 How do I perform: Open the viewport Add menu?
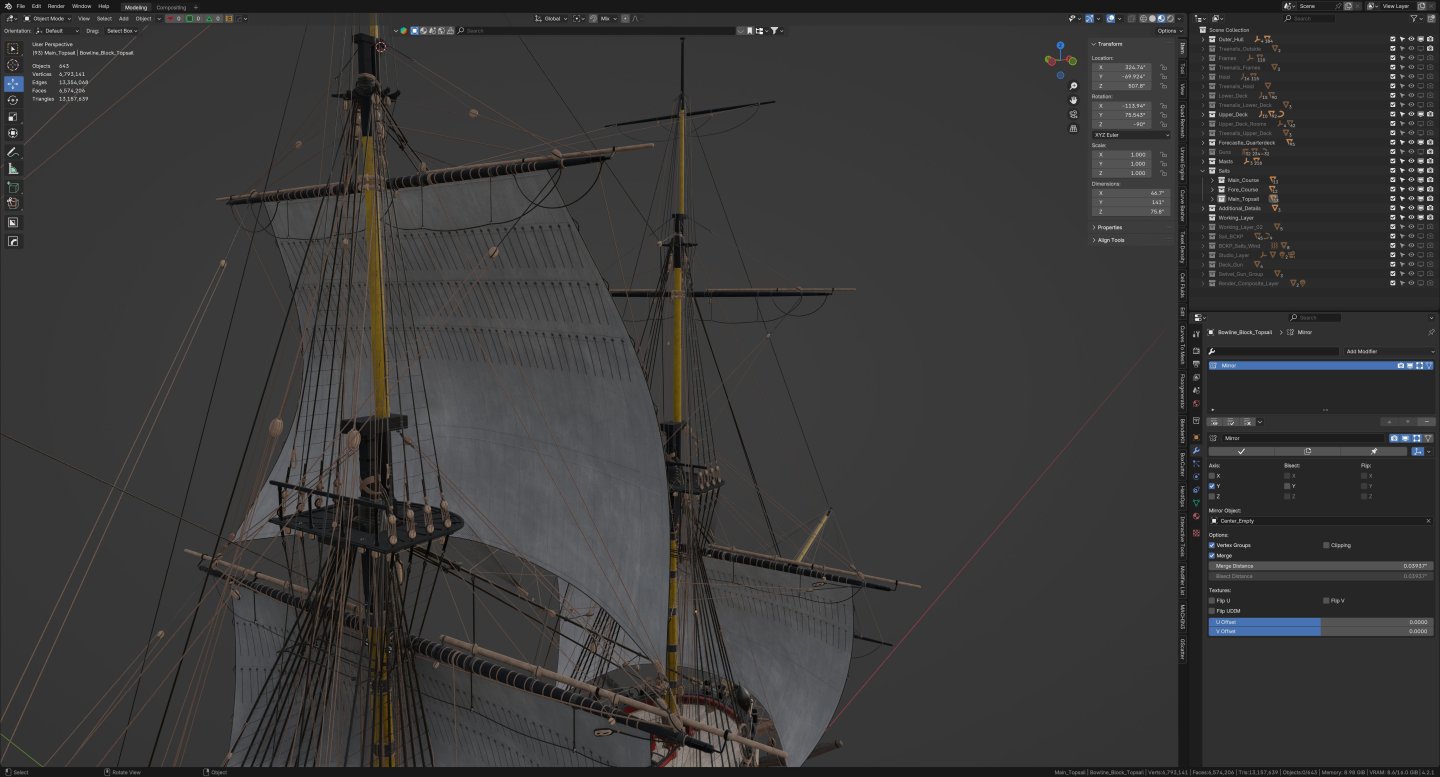pyautogui.click(x=123, y=18)
